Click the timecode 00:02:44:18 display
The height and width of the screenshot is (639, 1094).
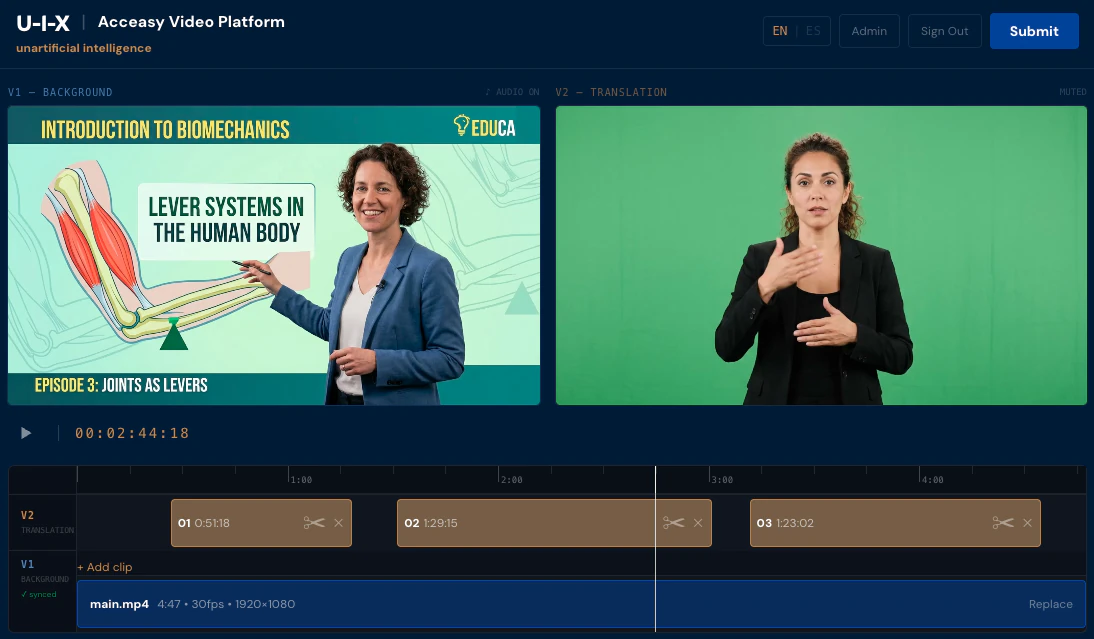click(132, 433)
